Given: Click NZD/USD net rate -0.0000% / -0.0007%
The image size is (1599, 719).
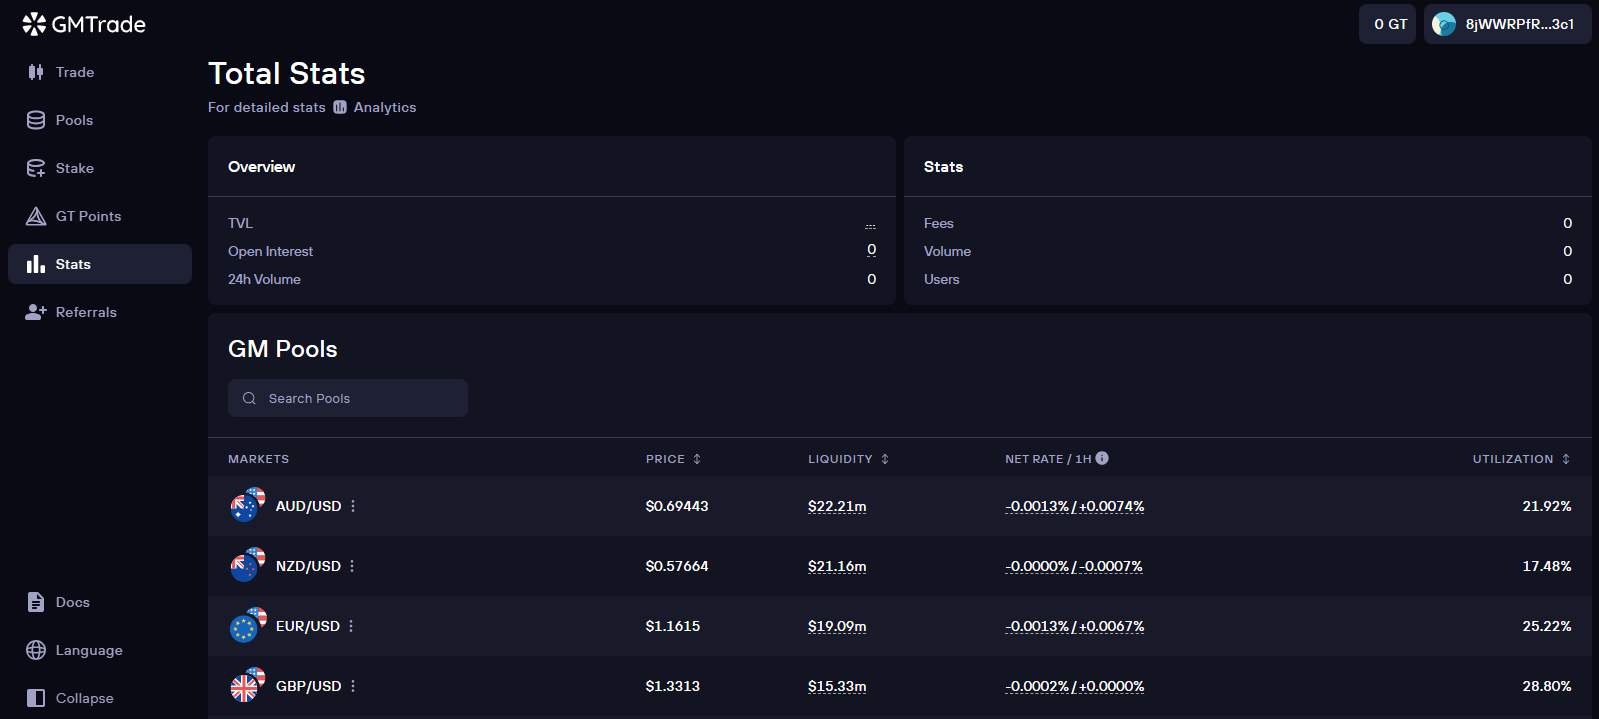Looking at the screenshot, I should click(x=1074, y=566).
